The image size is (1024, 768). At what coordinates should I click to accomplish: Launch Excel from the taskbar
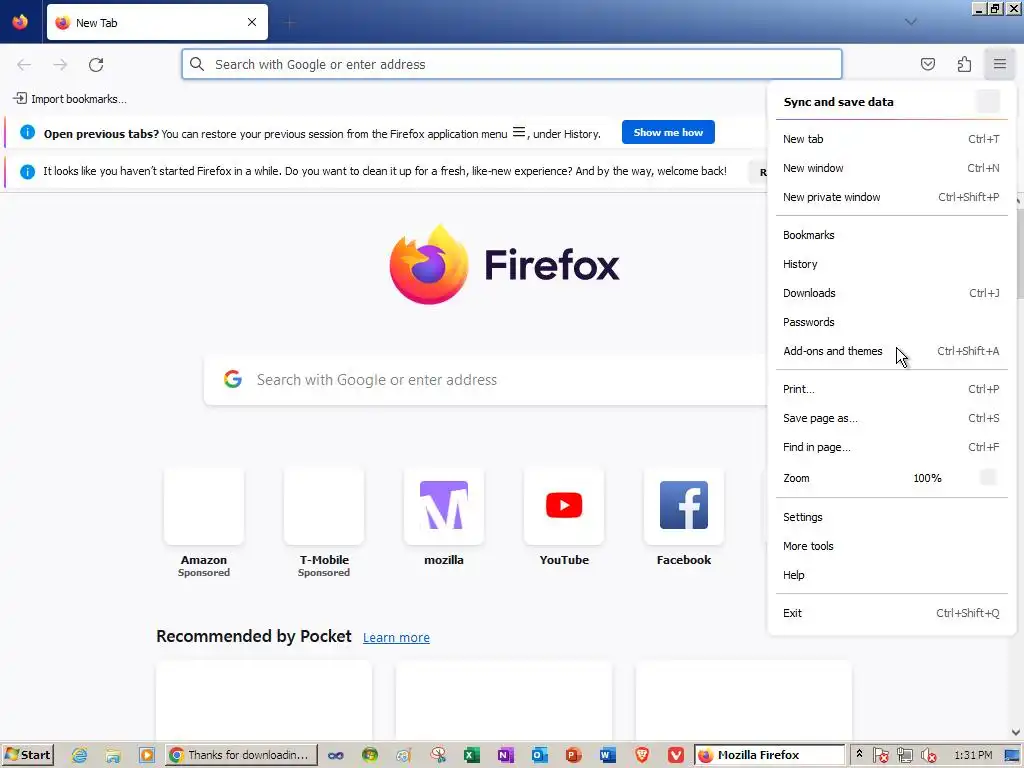472,756
